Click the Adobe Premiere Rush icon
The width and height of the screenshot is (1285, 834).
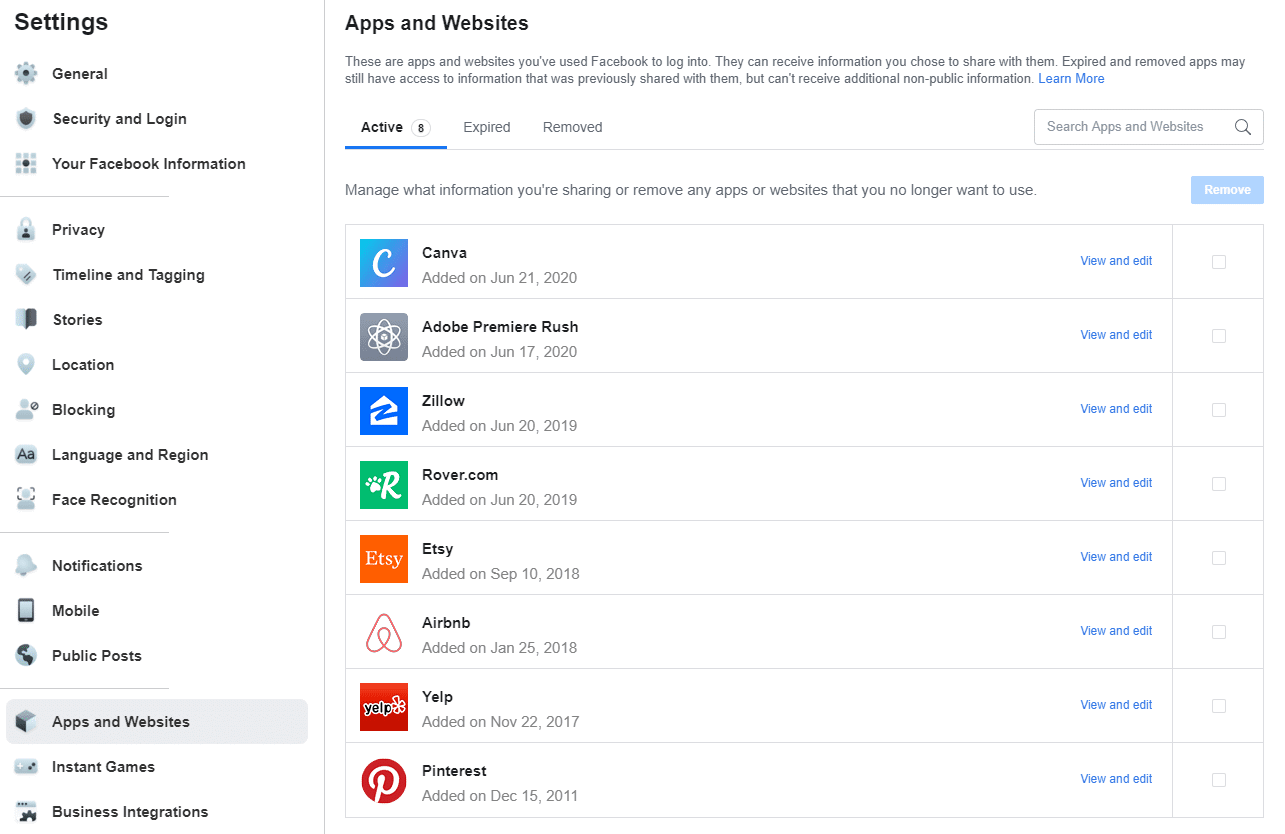point(384,337)
